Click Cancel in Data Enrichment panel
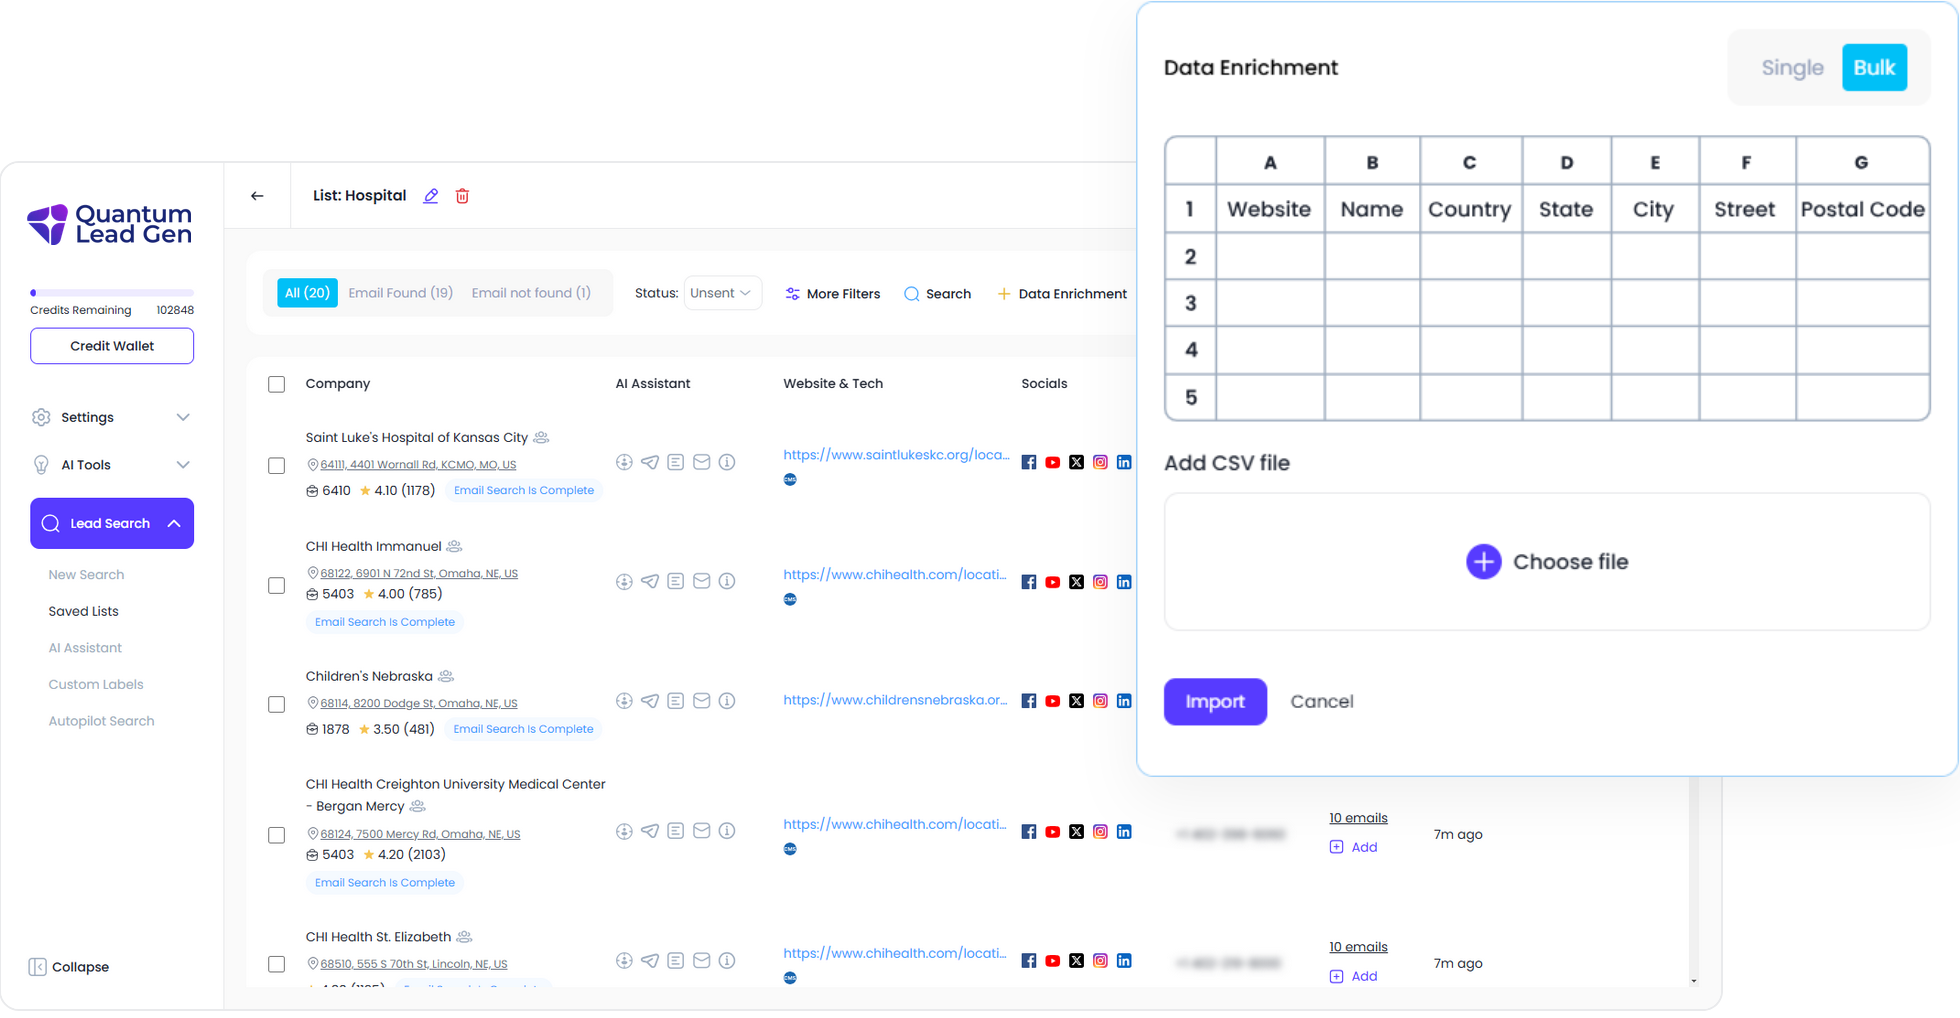Screen dimensions: 1960x1018 click(1322, 702)
